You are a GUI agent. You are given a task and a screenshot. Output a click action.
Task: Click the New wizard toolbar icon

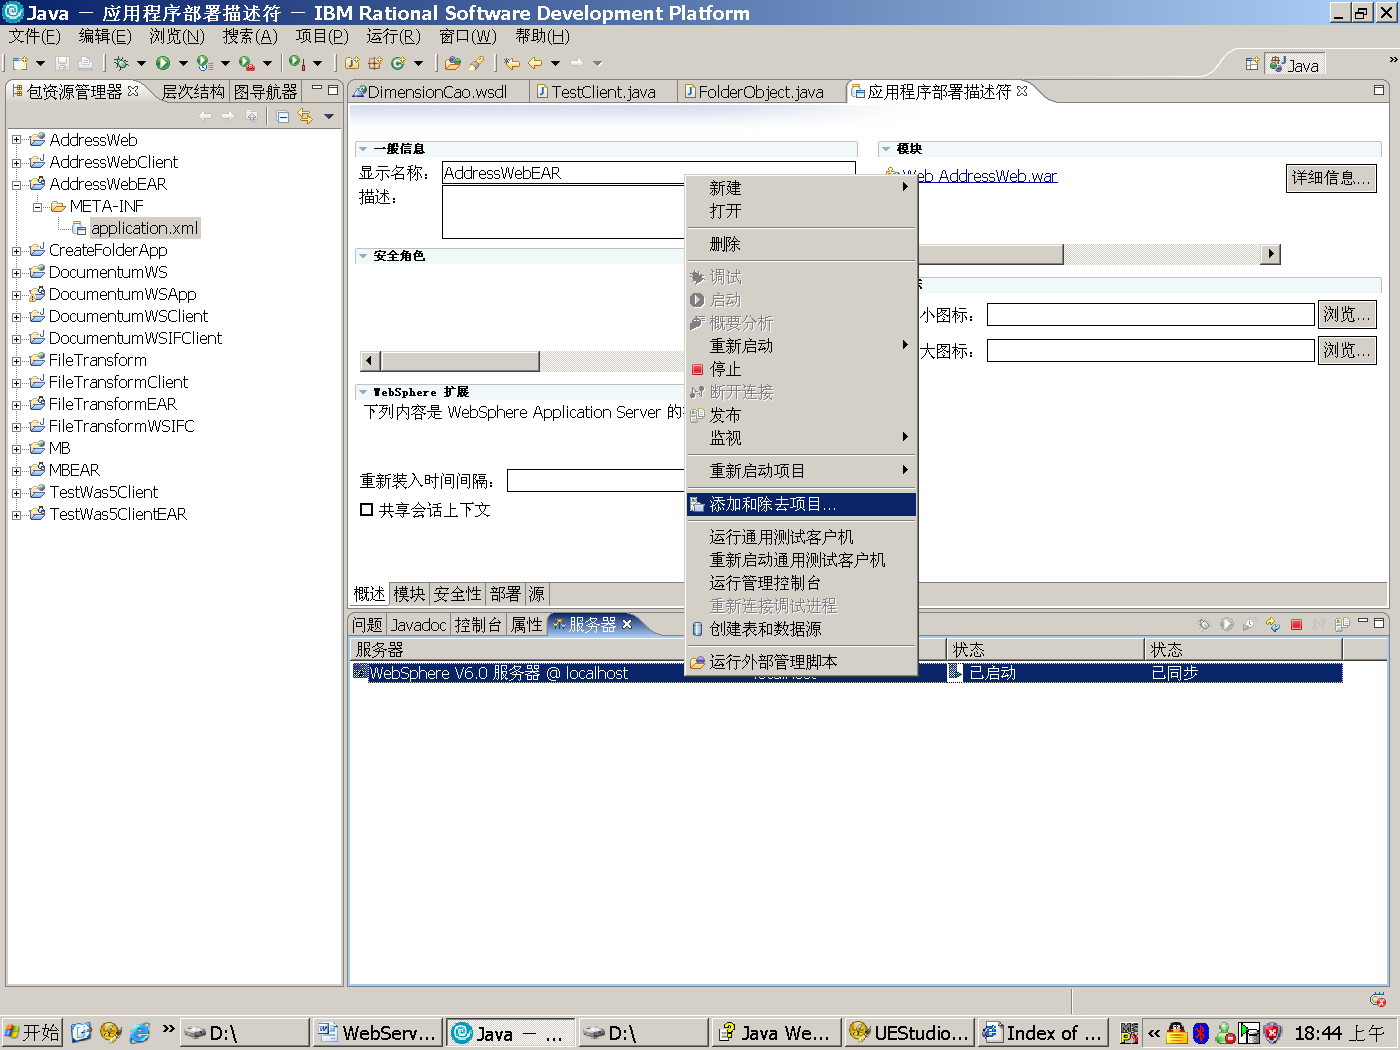[20, 63]
